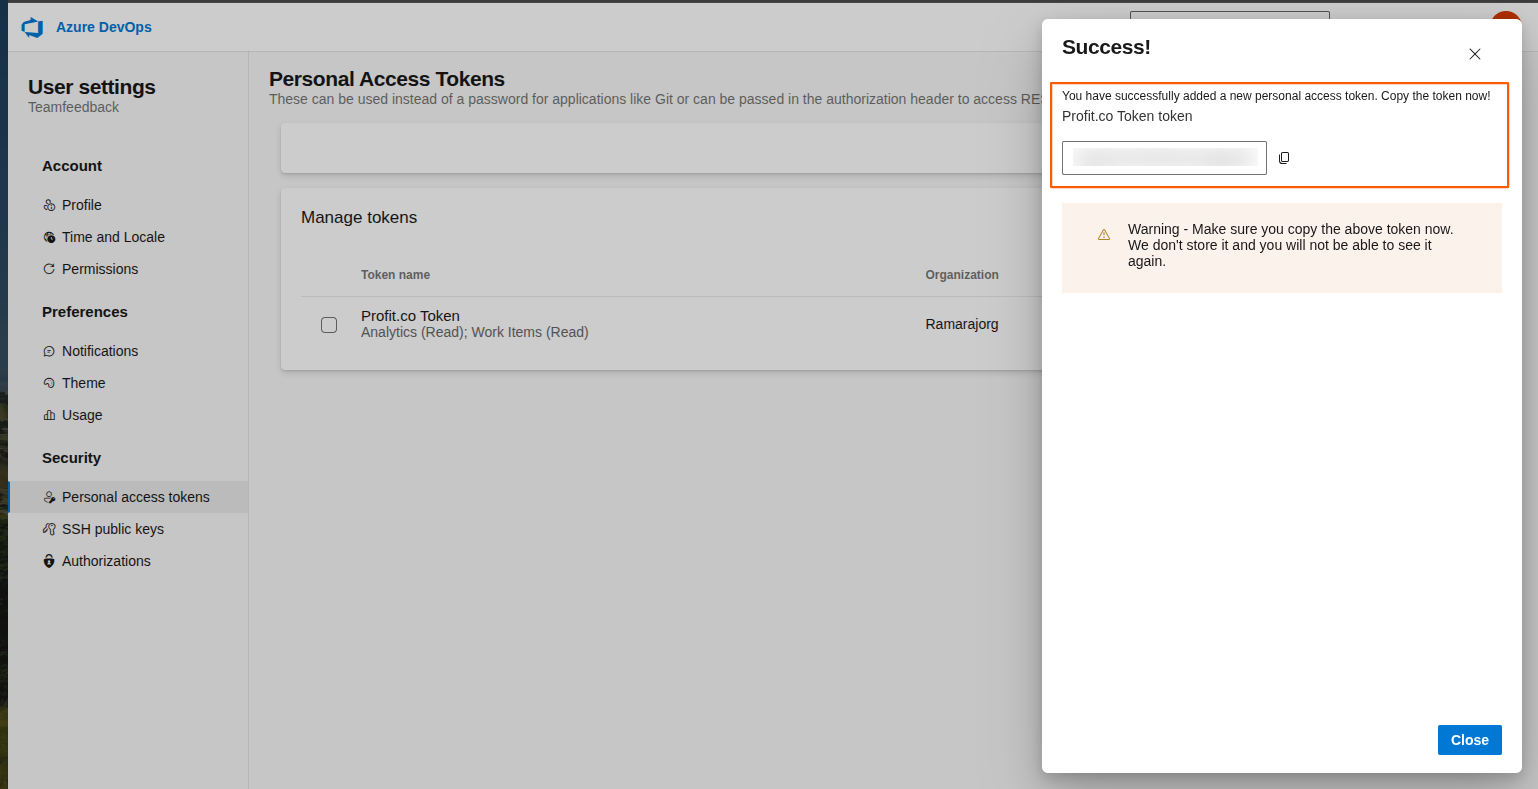
Task: Click the Time and Locale globe icon
Action: pyautogui.click(x=49, y=237)
